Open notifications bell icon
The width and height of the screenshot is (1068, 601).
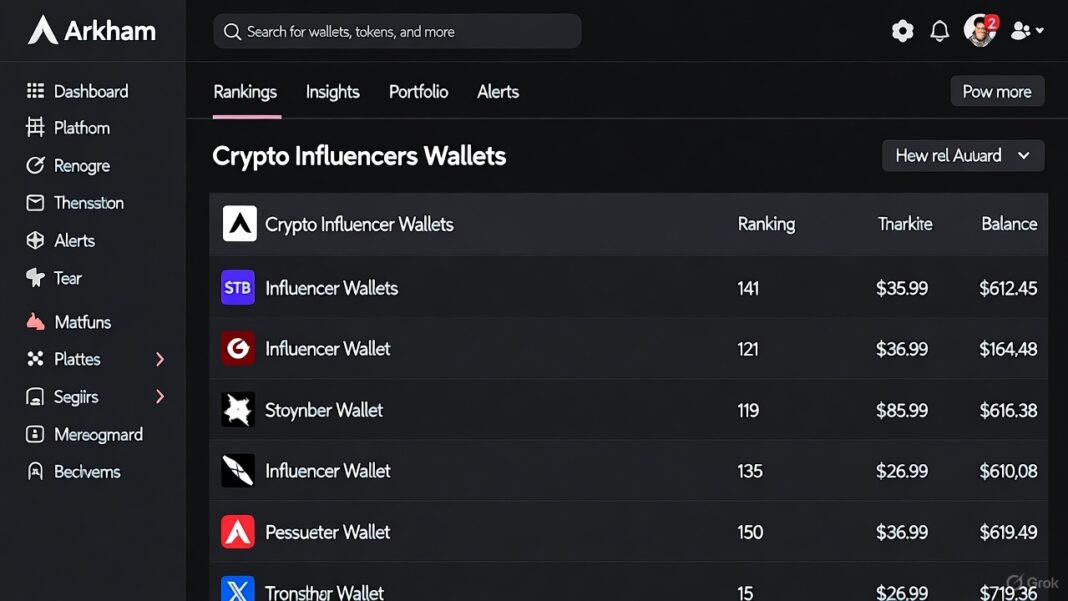939,31
